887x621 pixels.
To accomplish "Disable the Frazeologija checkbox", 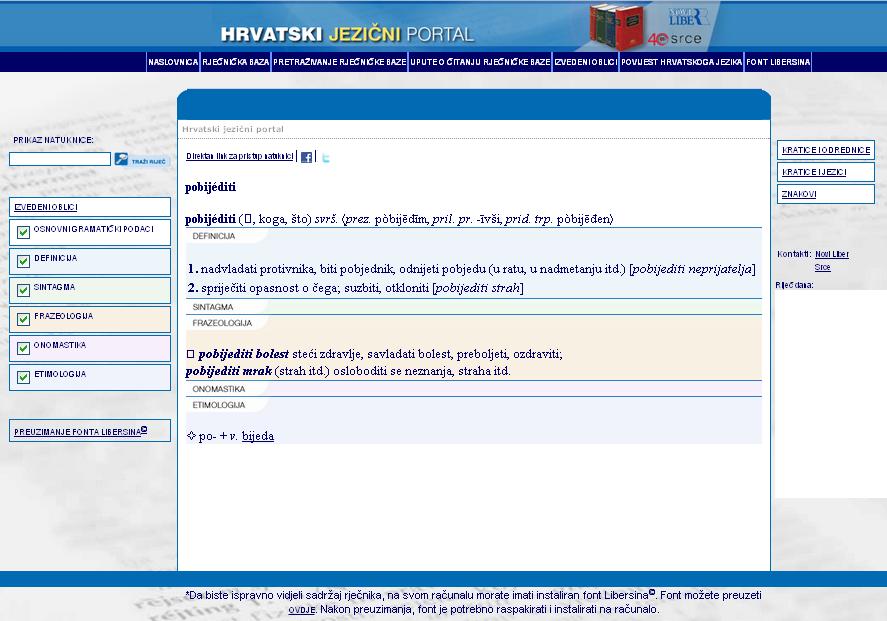I will coord(24,320).
